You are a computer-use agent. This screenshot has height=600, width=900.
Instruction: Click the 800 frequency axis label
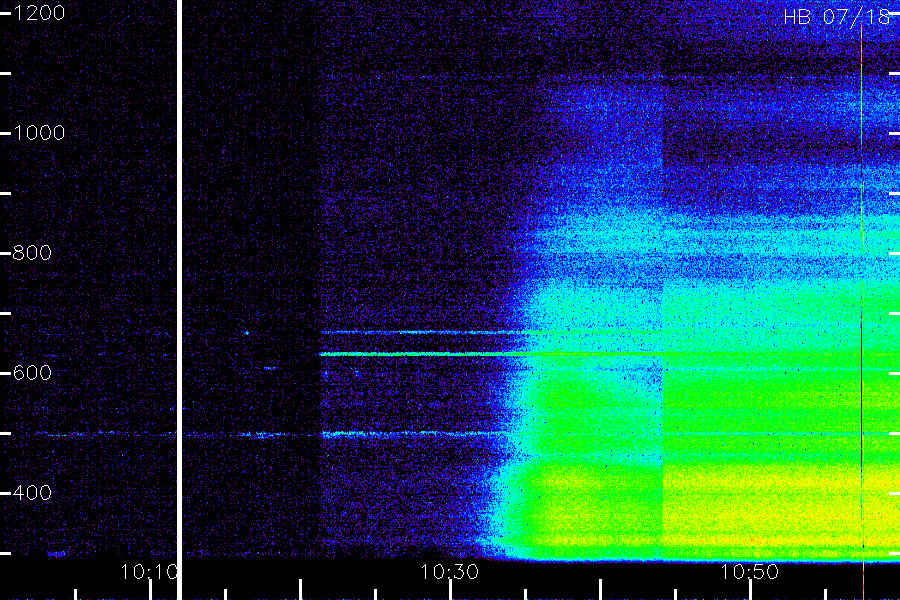[x=32, y=253]
